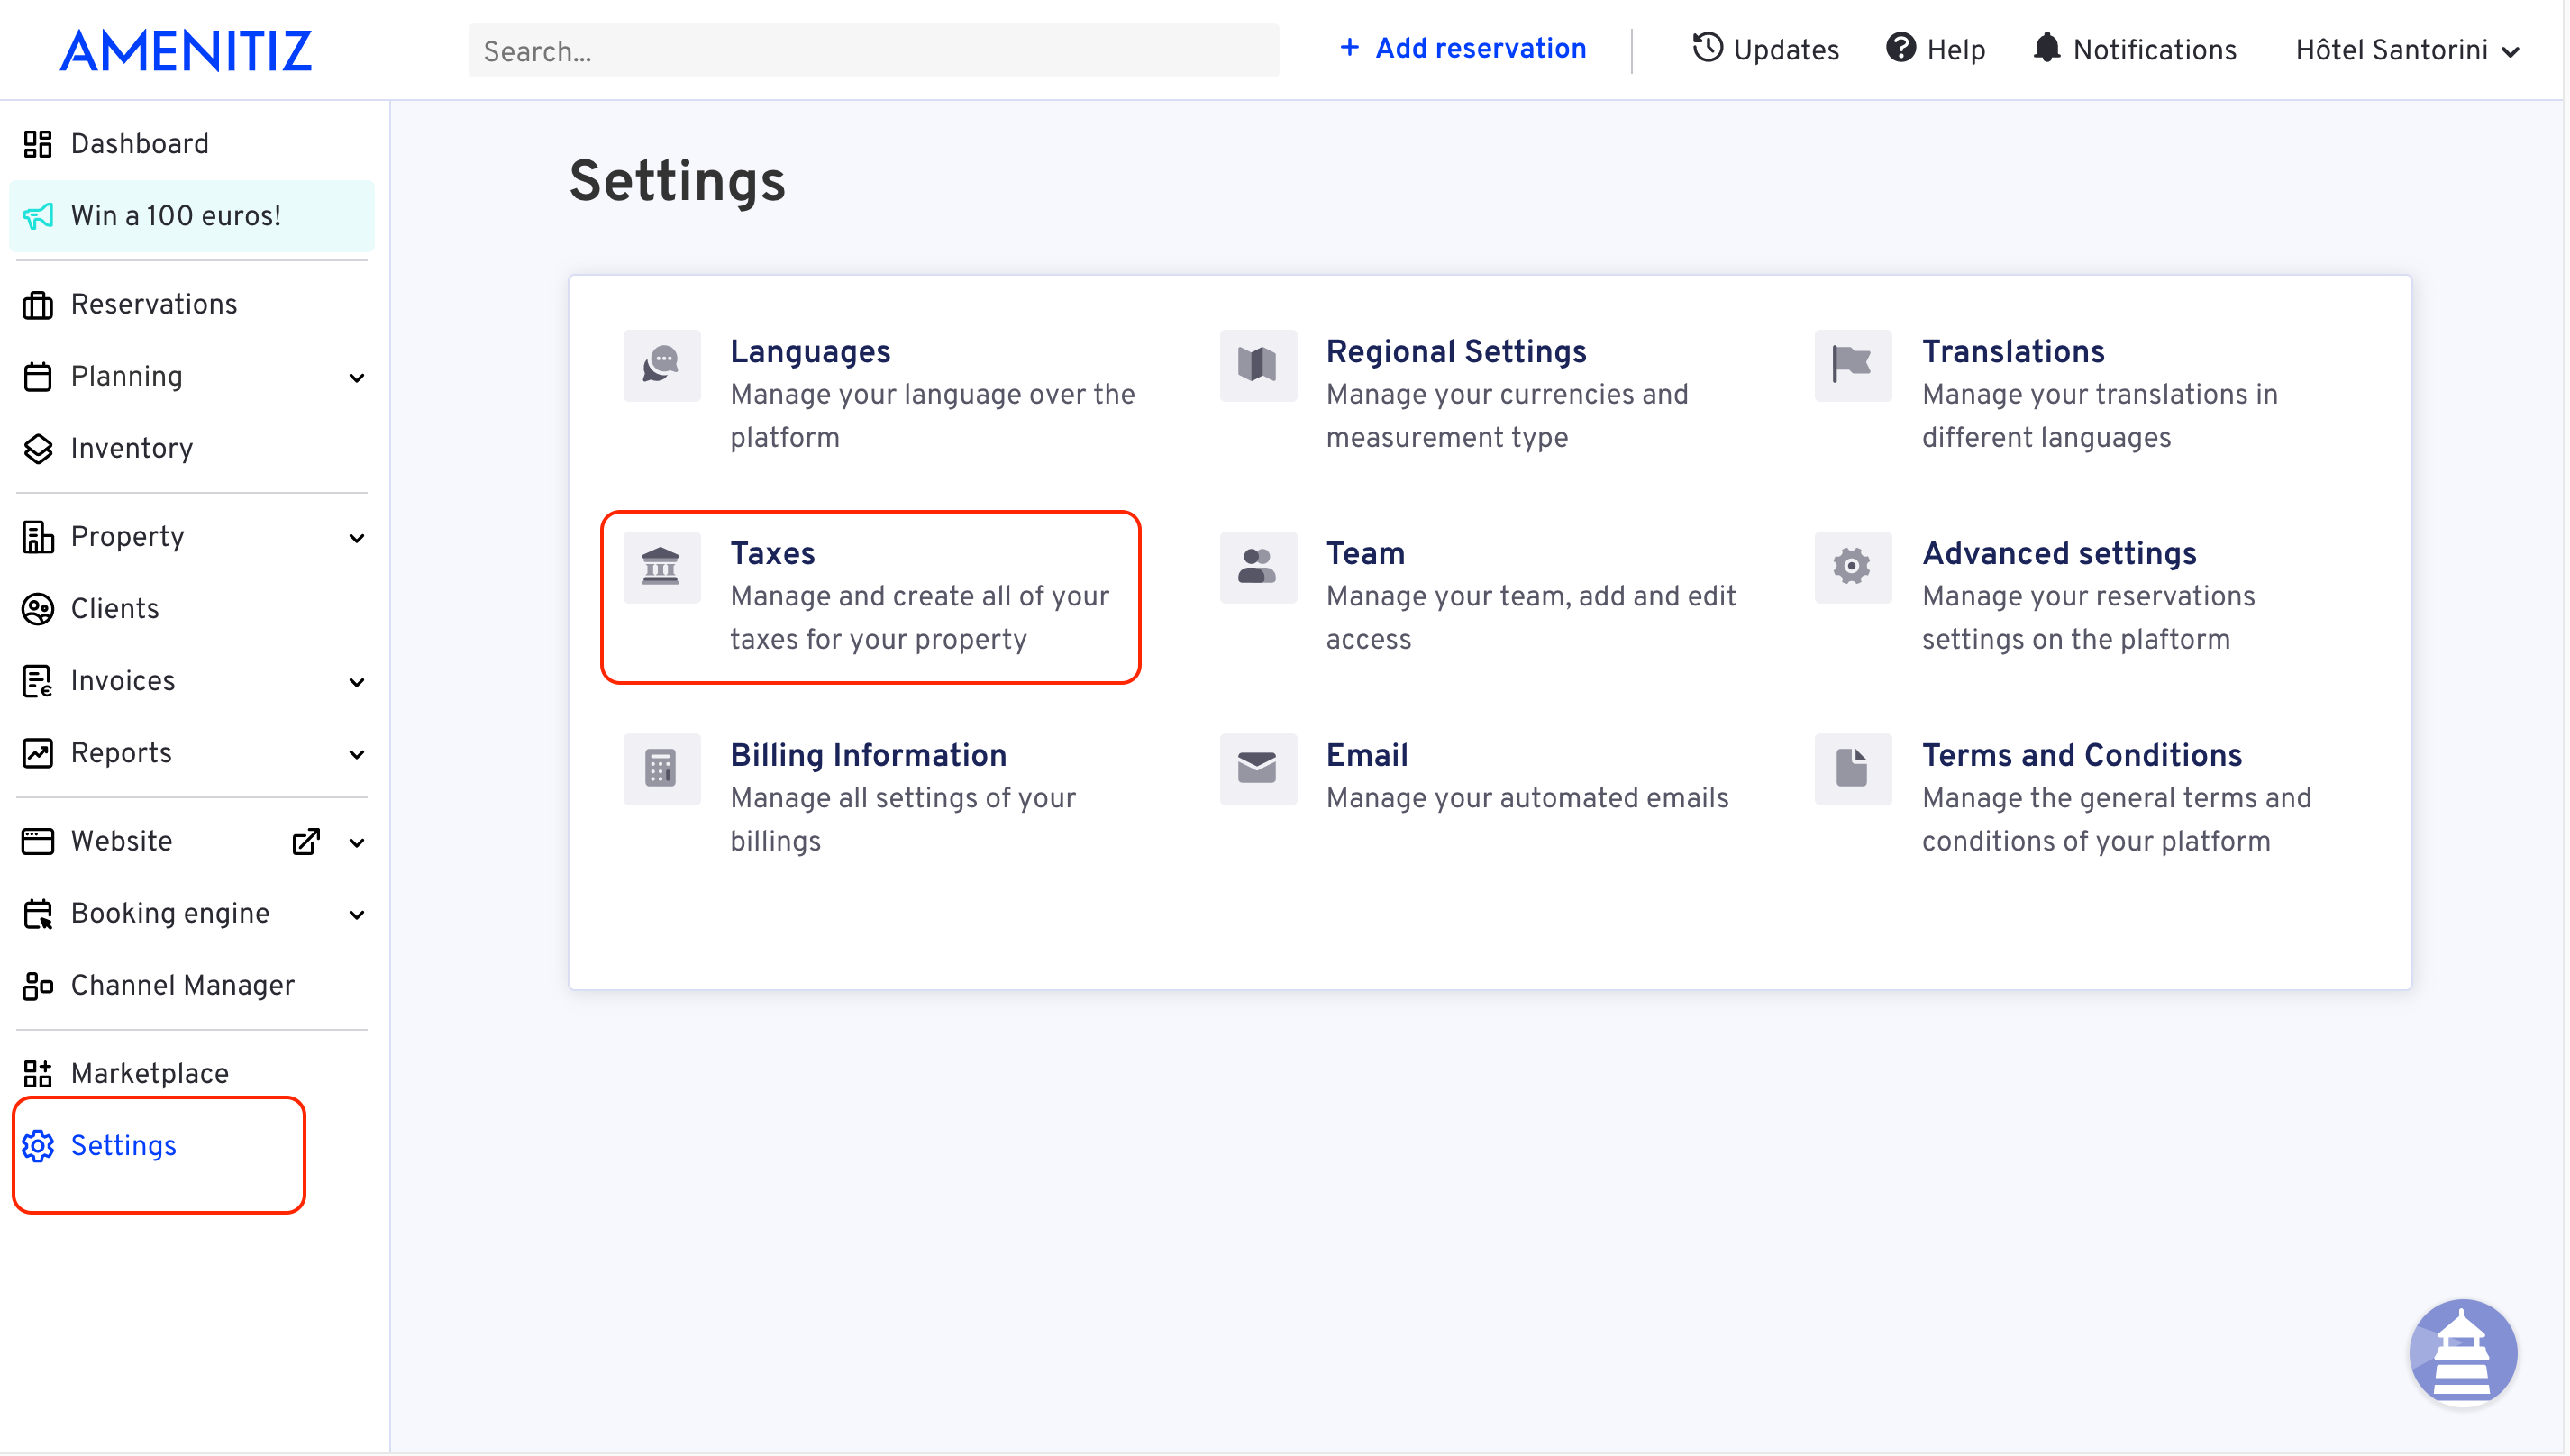Expand the Booking engine submenu chevron

coord(356,914)
